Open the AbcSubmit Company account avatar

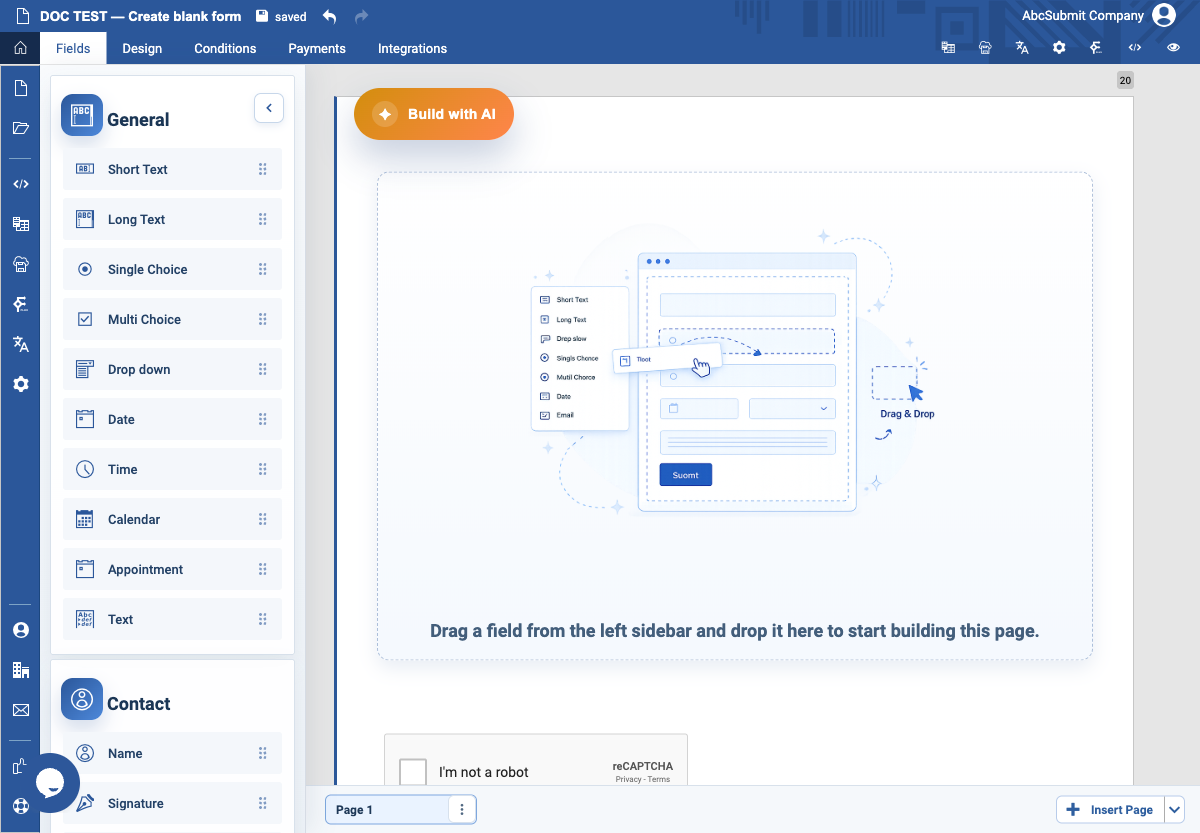(x=1163, y=15)
